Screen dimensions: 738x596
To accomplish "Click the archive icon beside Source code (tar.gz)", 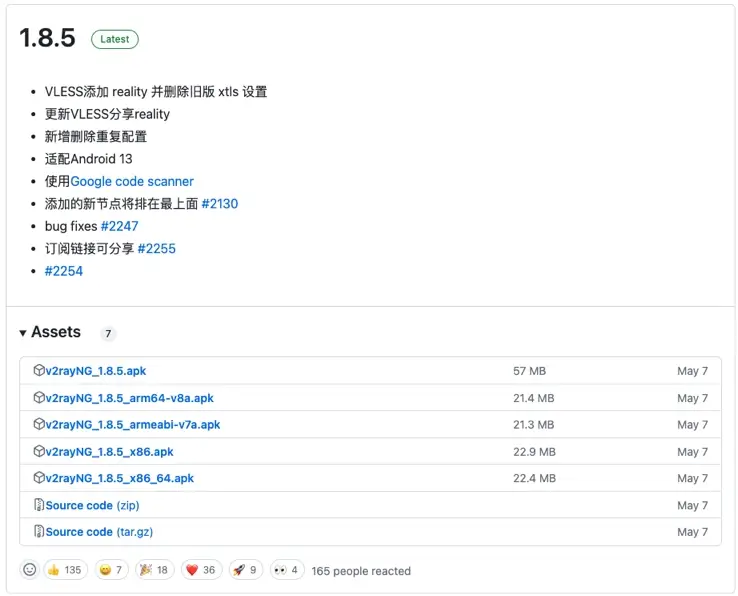I will coord(39,531).
